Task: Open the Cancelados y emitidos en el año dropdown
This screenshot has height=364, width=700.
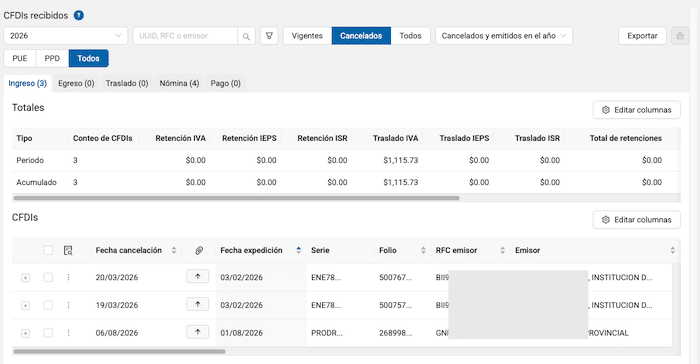Action: tap(504, 36)
